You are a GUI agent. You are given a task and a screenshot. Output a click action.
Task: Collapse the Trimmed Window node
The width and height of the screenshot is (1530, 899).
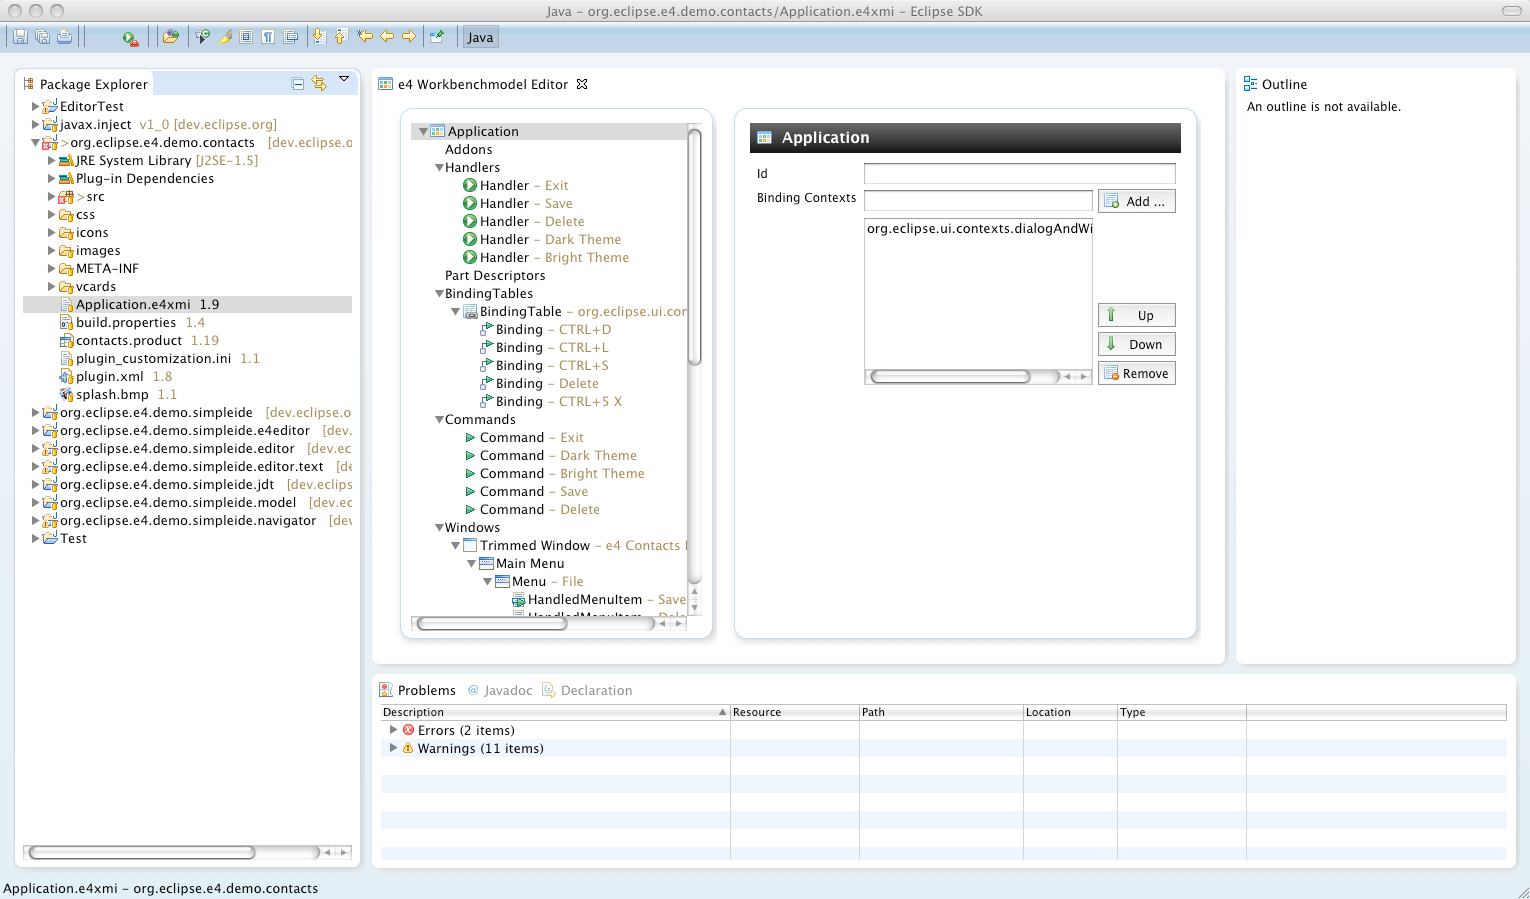click(x=455, y=545)
